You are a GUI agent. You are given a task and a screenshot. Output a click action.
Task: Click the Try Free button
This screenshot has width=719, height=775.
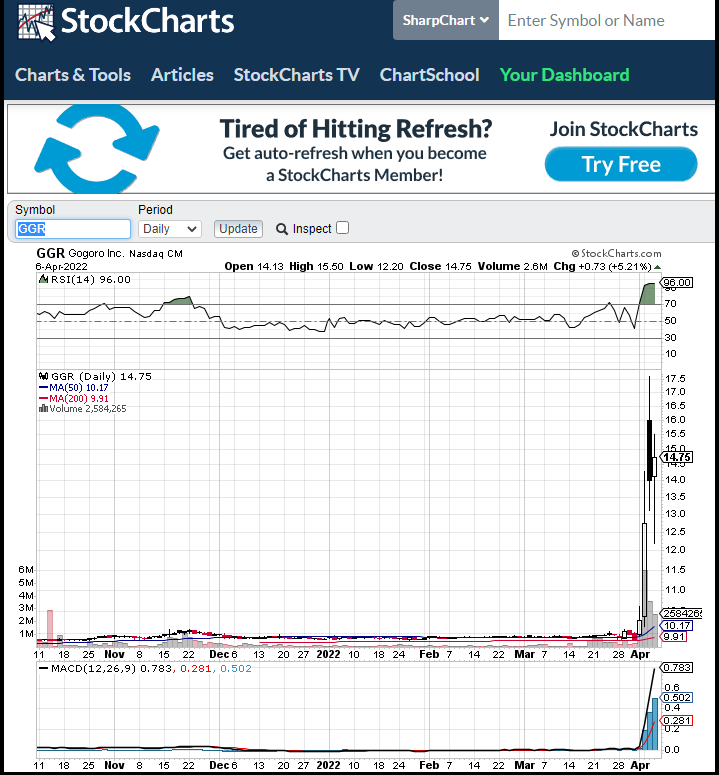click(x=621, y=164)
